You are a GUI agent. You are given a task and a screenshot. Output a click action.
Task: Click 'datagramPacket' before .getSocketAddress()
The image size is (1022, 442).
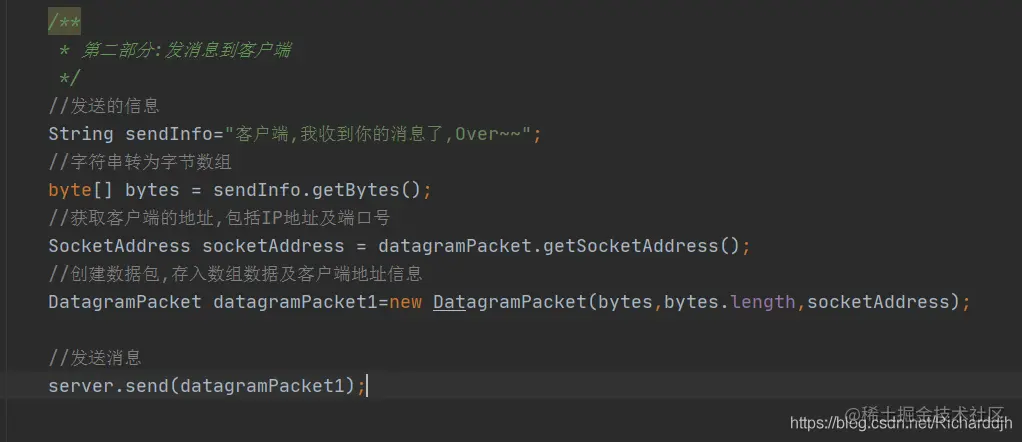point(455,246)
